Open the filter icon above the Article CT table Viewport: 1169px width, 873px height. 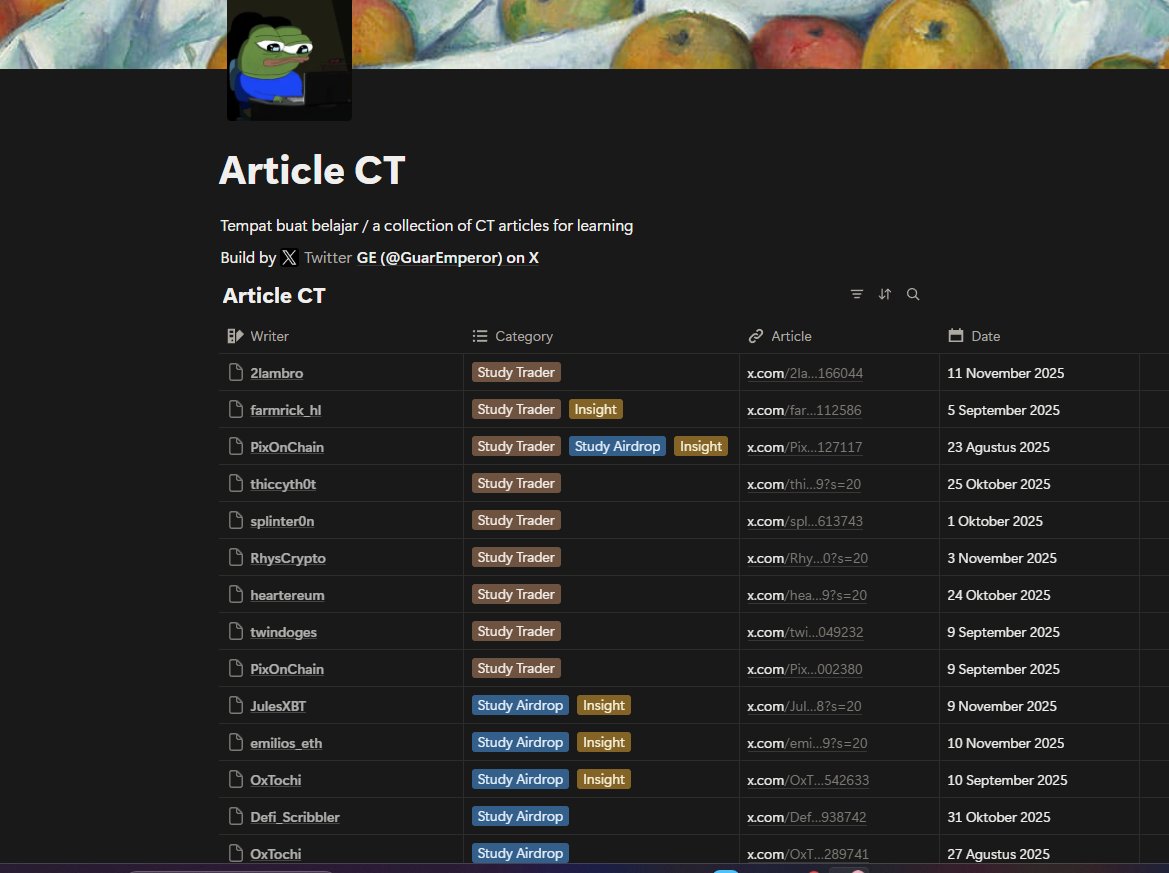click(857, 294)
